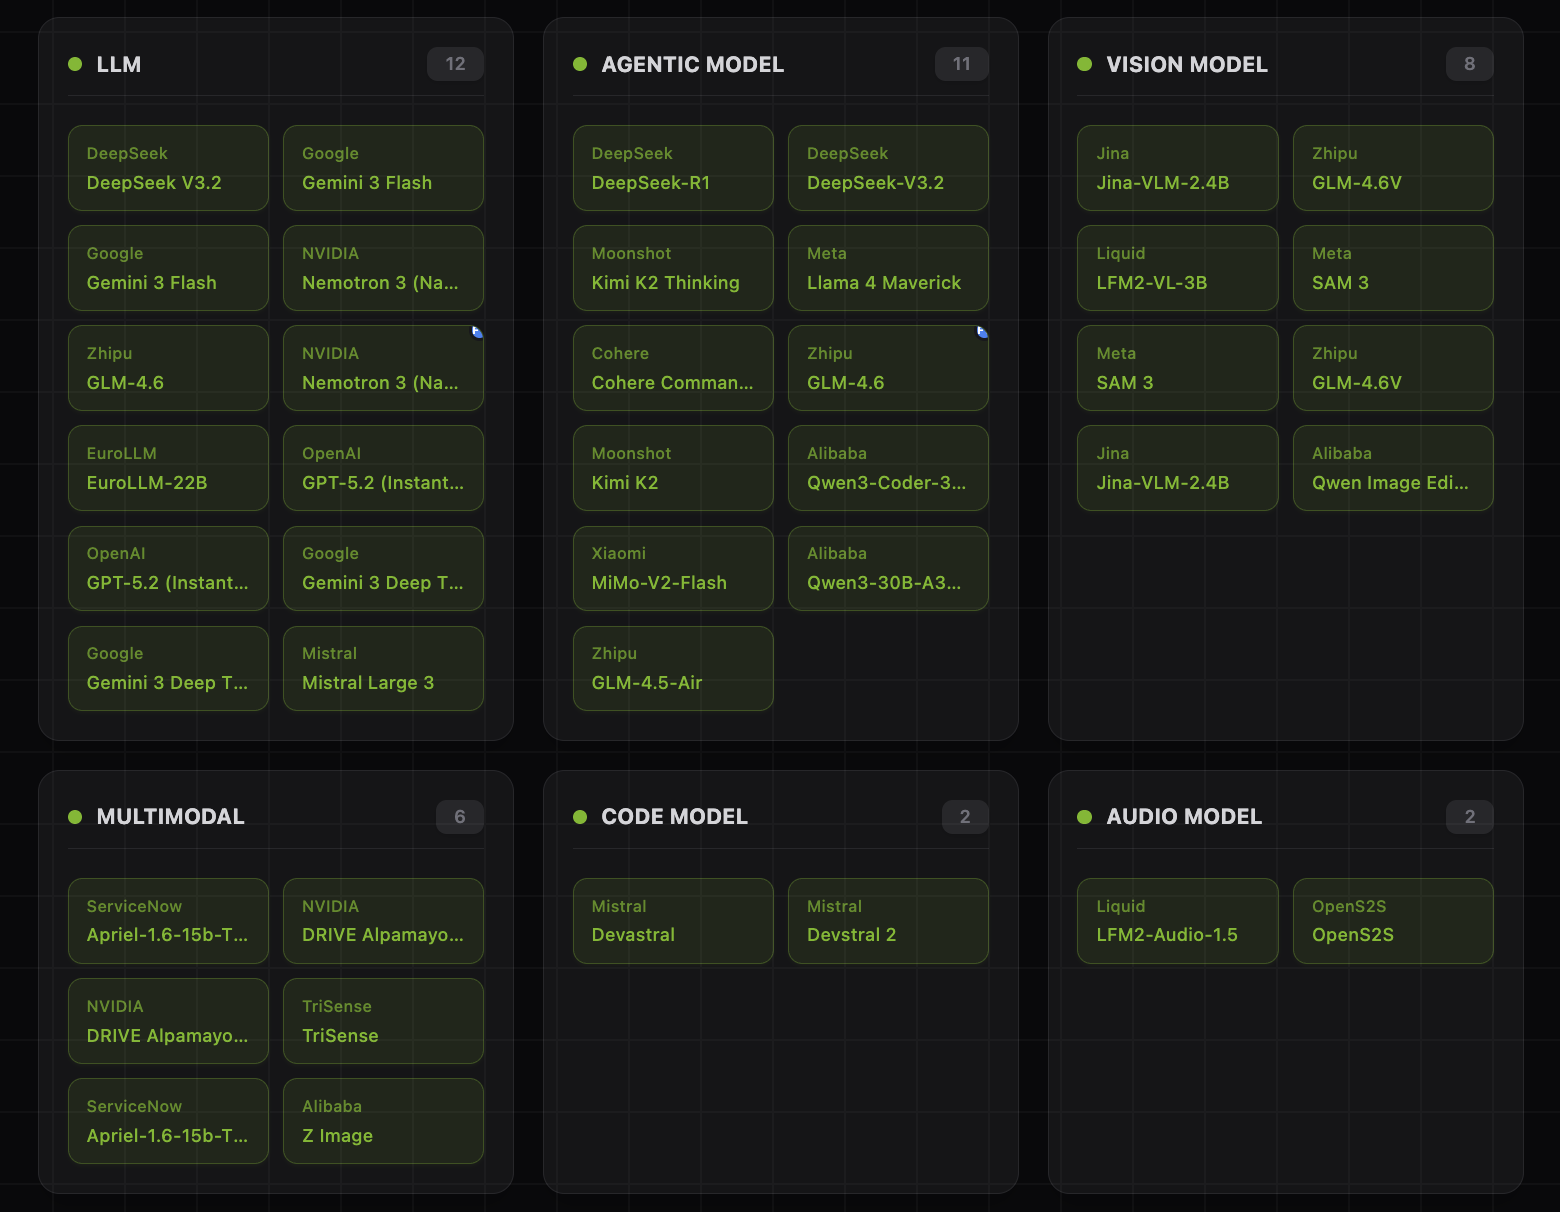Click the green dot beside Audio Model
This screenshot has height=1212, width=1560.
1084,817
